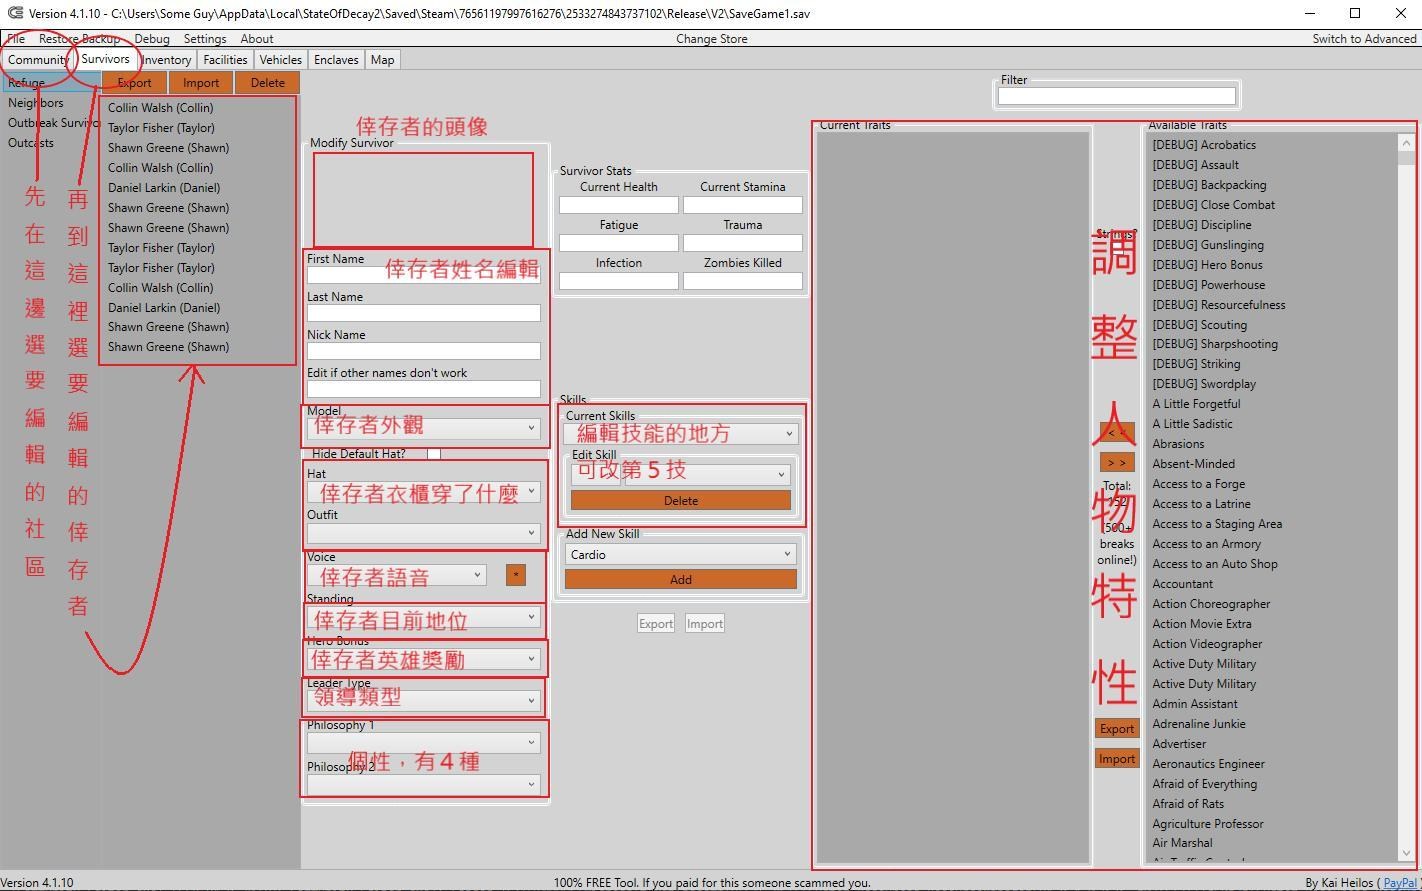Open the Restore Backup menu
Viewport: 1422px width, 891px height.
pyautogui.click(x=79, y=39)
